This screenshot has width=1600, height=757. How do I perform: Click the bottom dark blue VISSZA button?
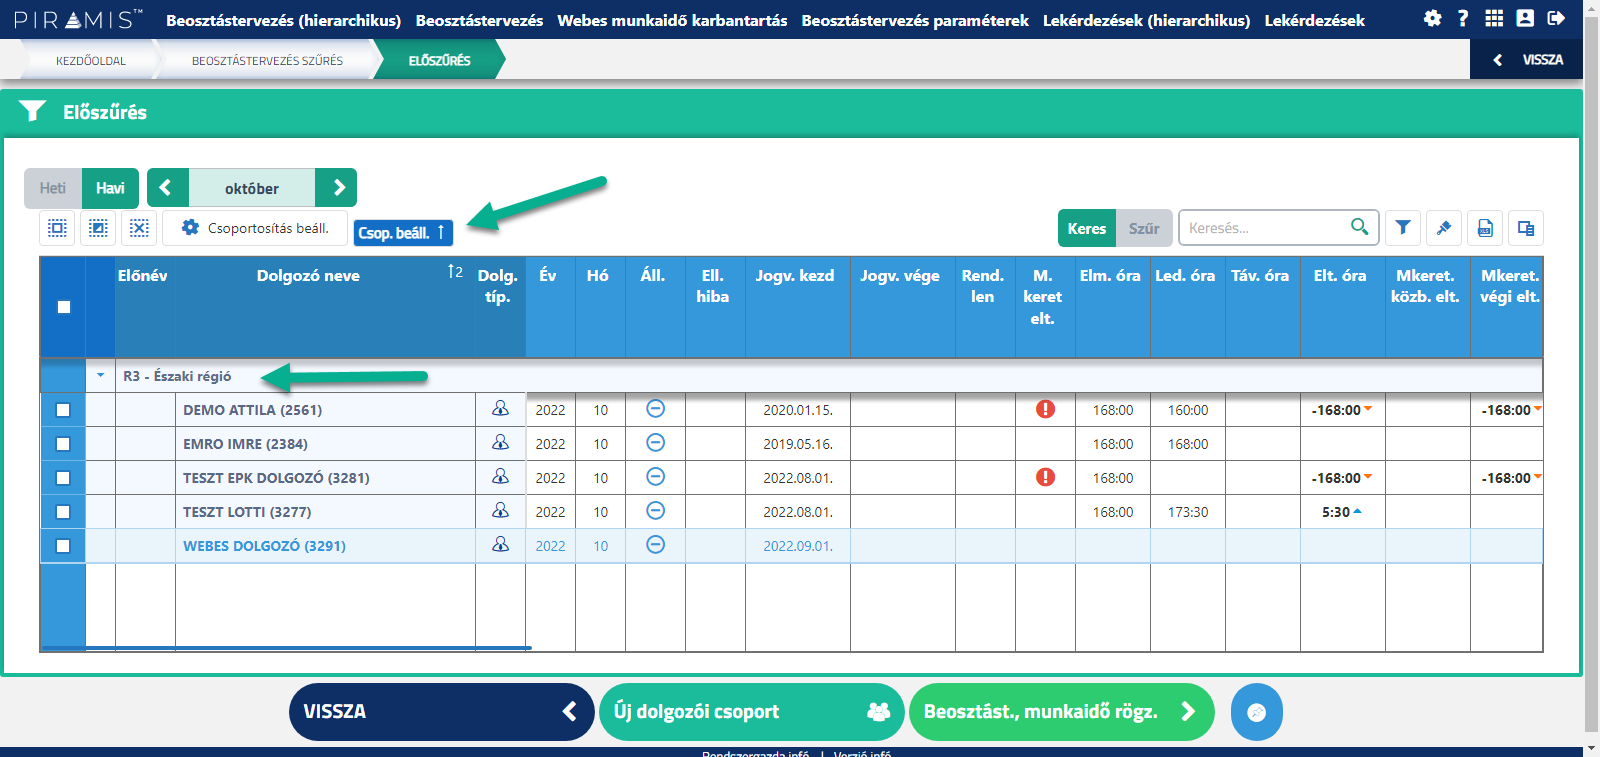[x=441, y=712]
